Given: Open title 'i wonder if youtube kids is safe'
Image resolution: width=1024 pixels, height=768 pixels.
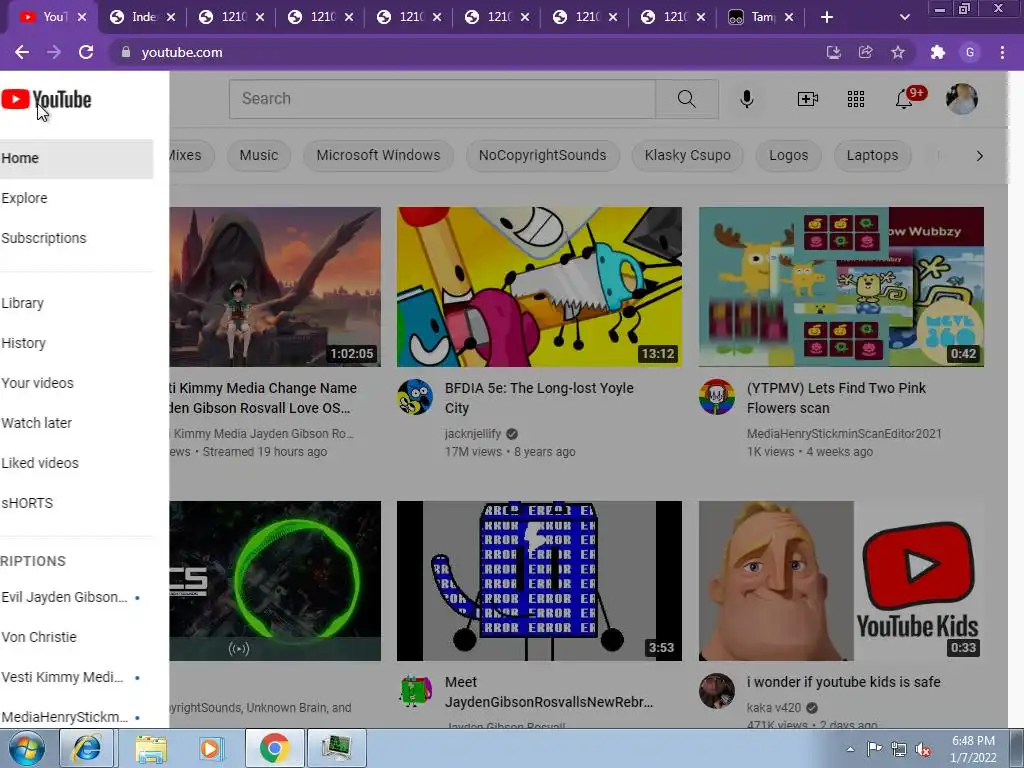Looking at the screenshot, I should (844, 682).
